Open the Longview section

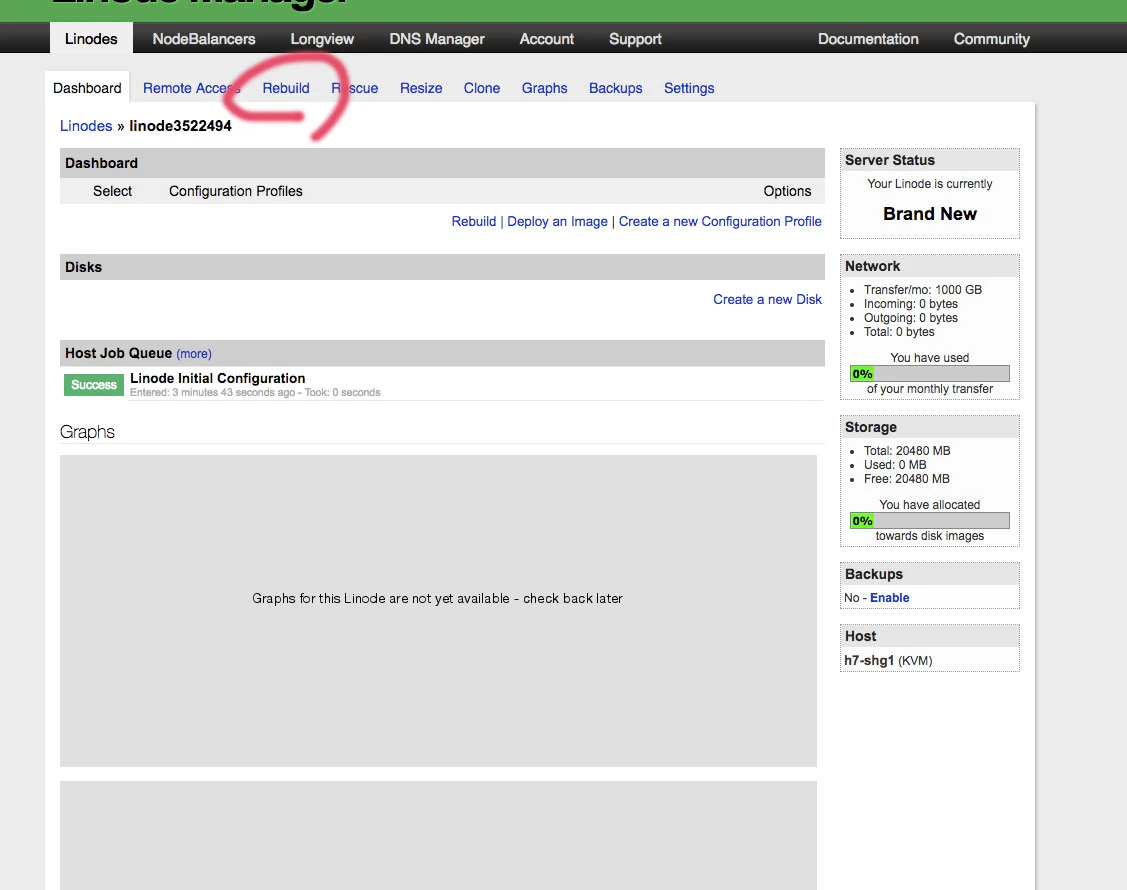(322, 39)
